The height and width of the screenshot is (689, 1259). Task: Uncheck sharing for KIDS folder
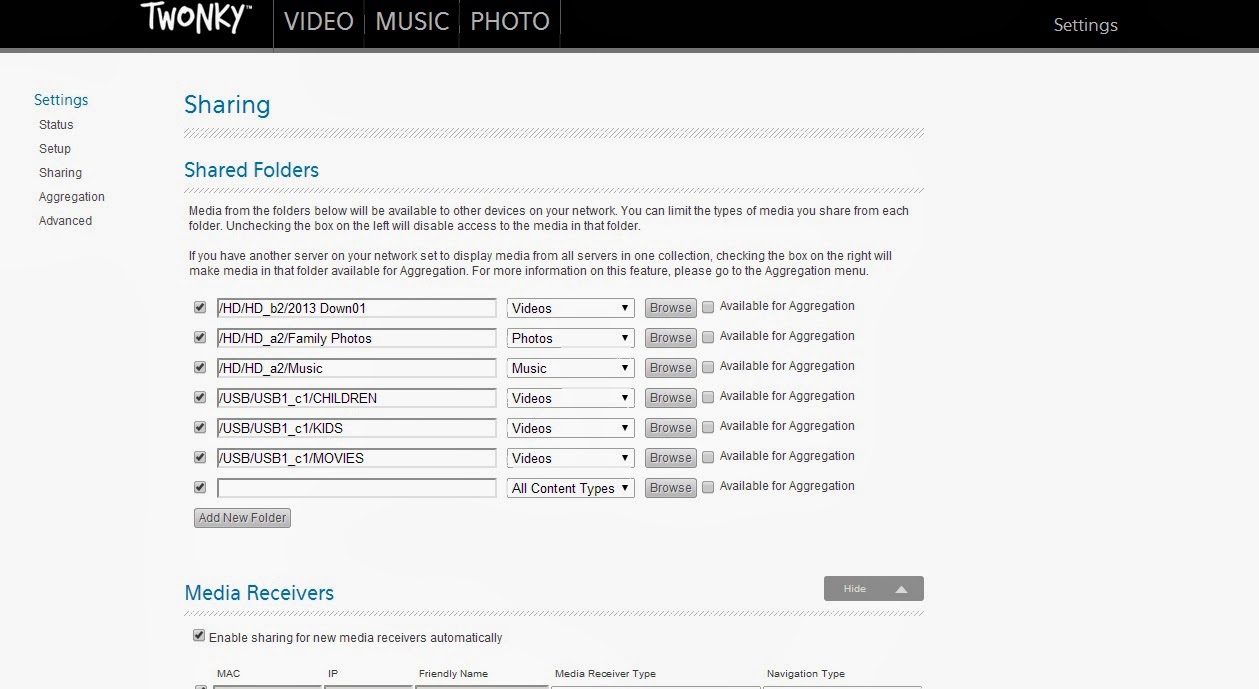(x=200, y=427)
